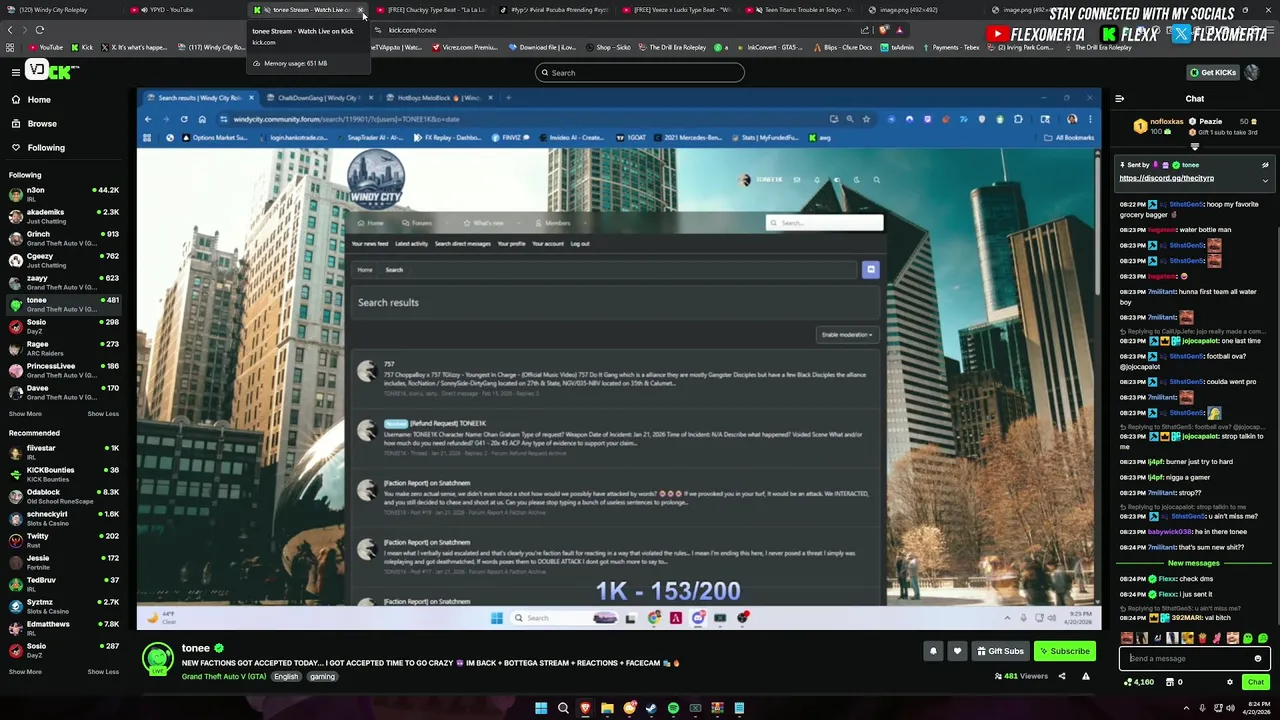Show less recommended channels
Viewport: 1280px width, 720px height.
tap(103, 672)
